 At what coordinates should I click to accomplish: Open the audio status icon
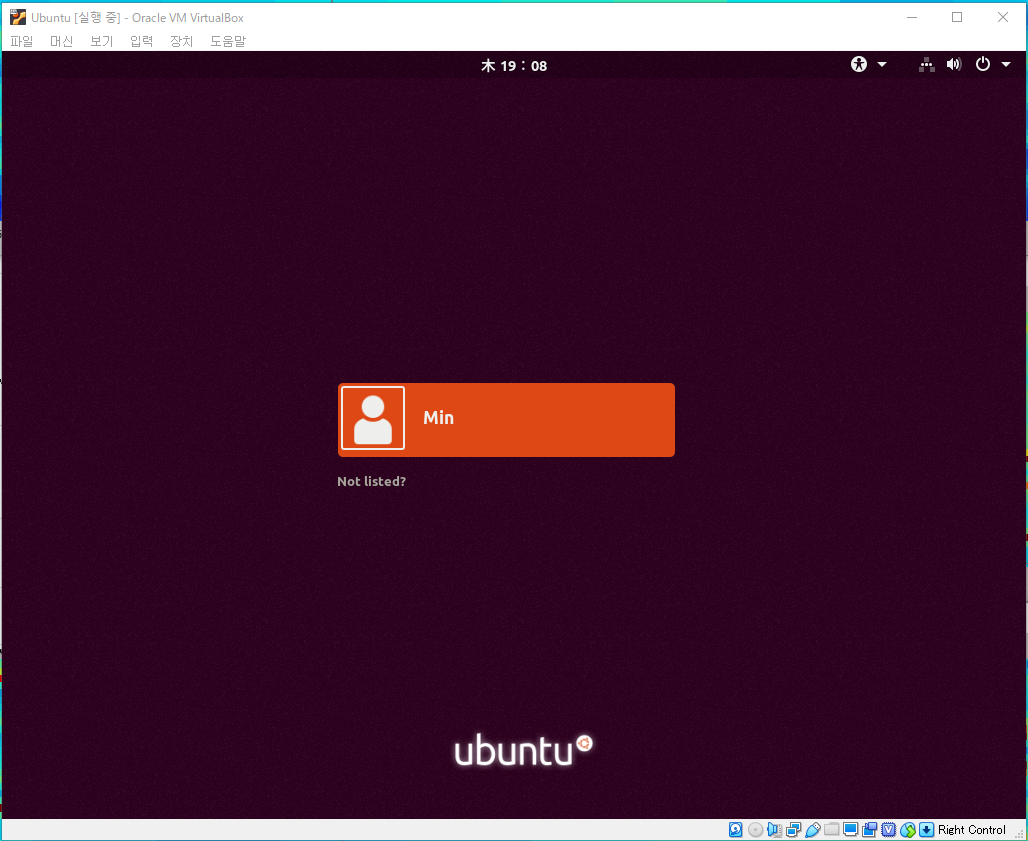click(x=774, y=830)
